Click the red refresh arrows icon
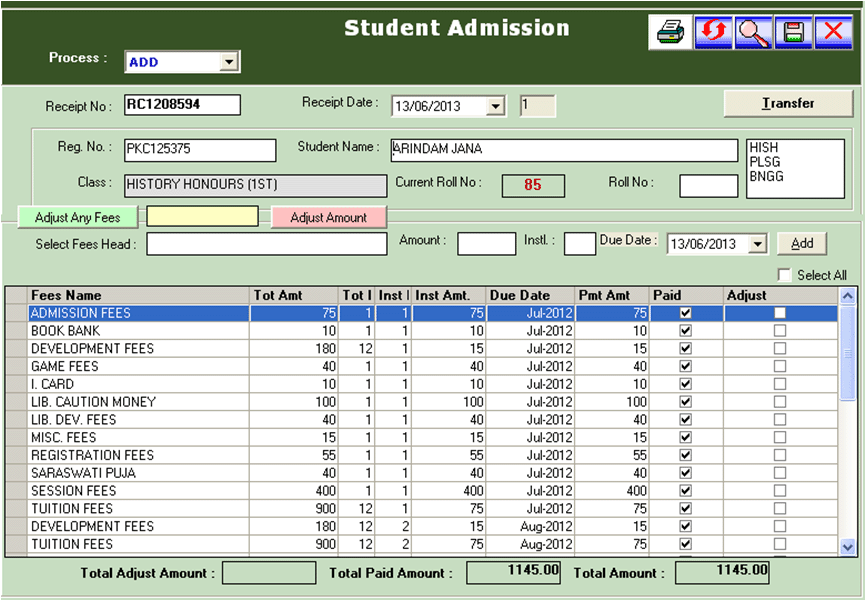 coord(714,32)
